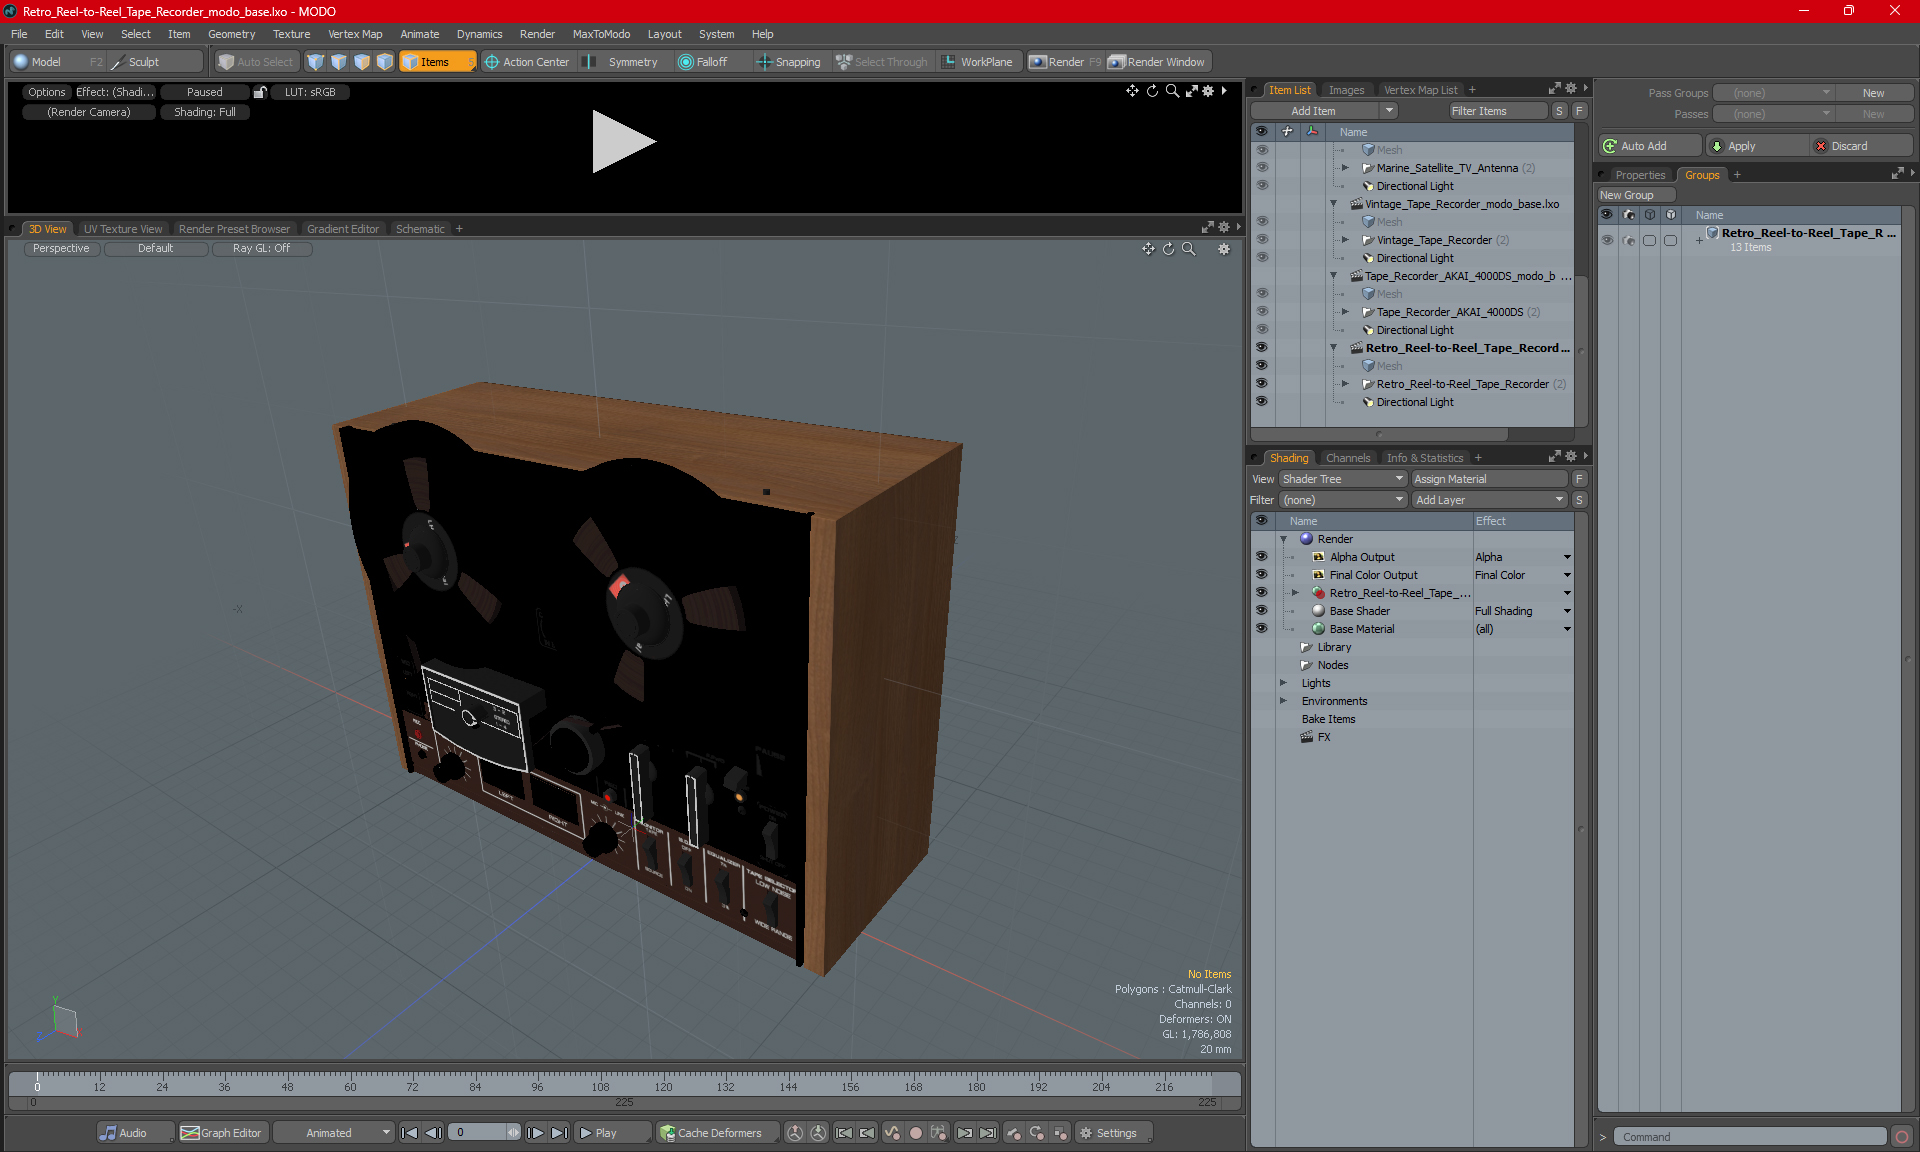Expand the Lights group in Shader Tree
This screenshot has height=1152, width=1920.
(1283, 683)
